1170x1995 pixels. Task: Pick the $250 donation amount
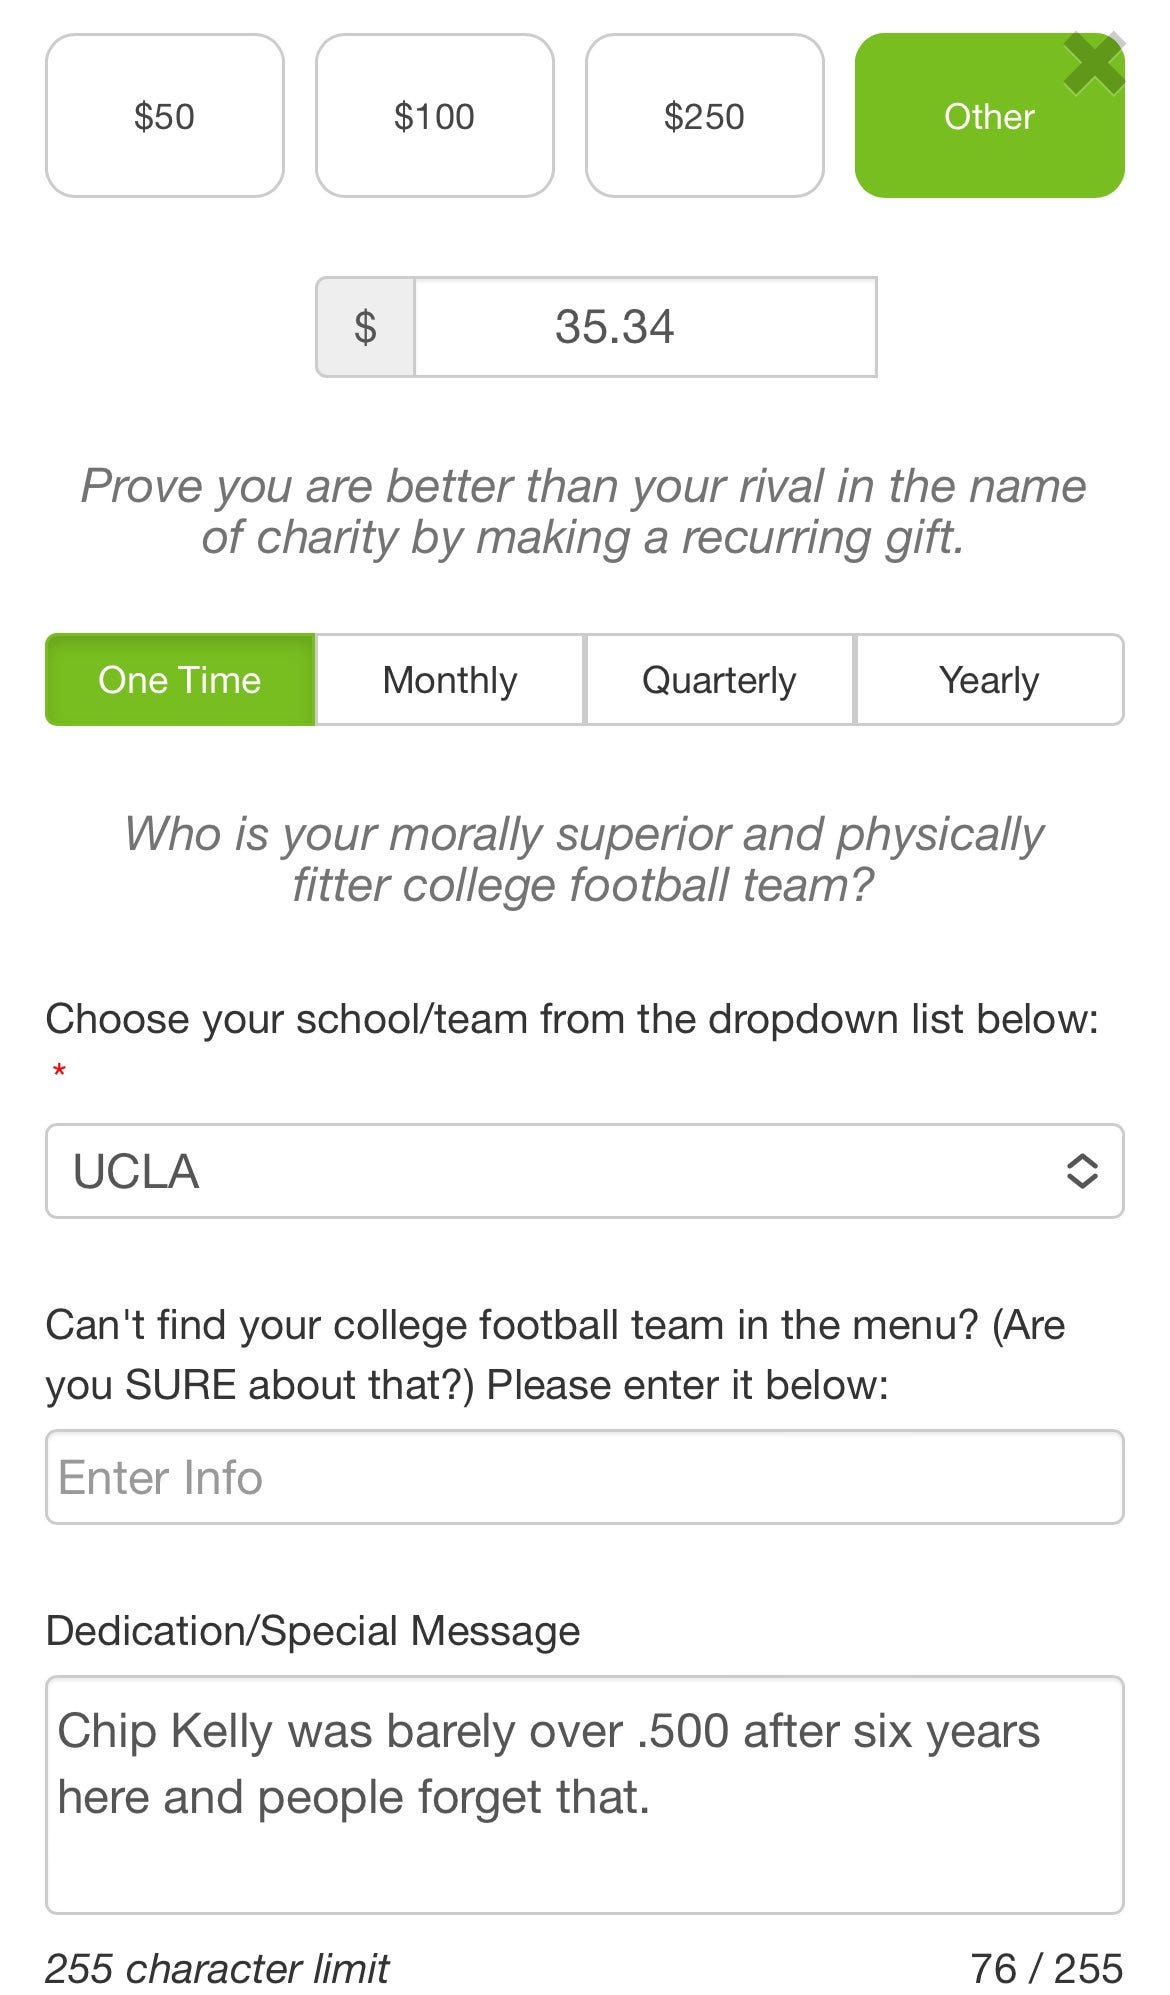[705, 116]
